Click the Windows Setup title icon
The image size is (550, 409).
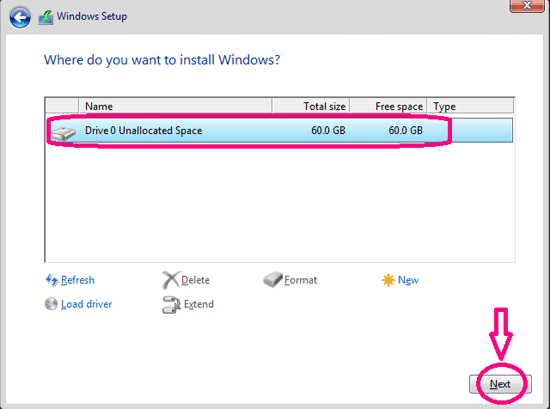point(46,17)
